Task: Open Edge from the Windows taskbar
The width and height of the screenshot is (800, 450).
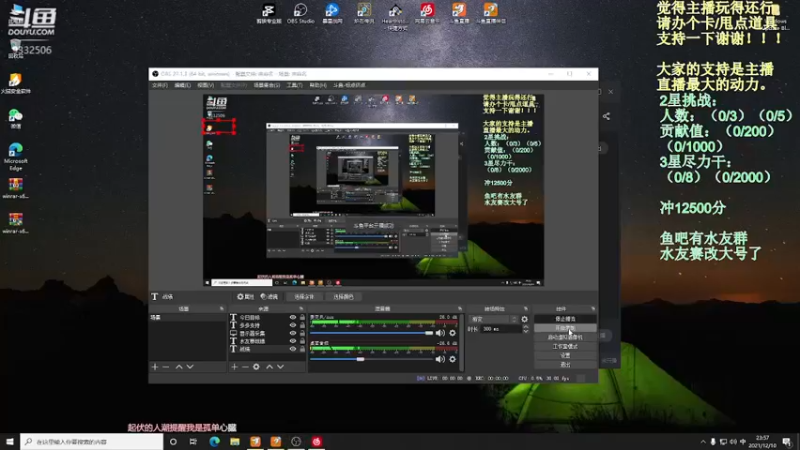Action: point(214,441)
